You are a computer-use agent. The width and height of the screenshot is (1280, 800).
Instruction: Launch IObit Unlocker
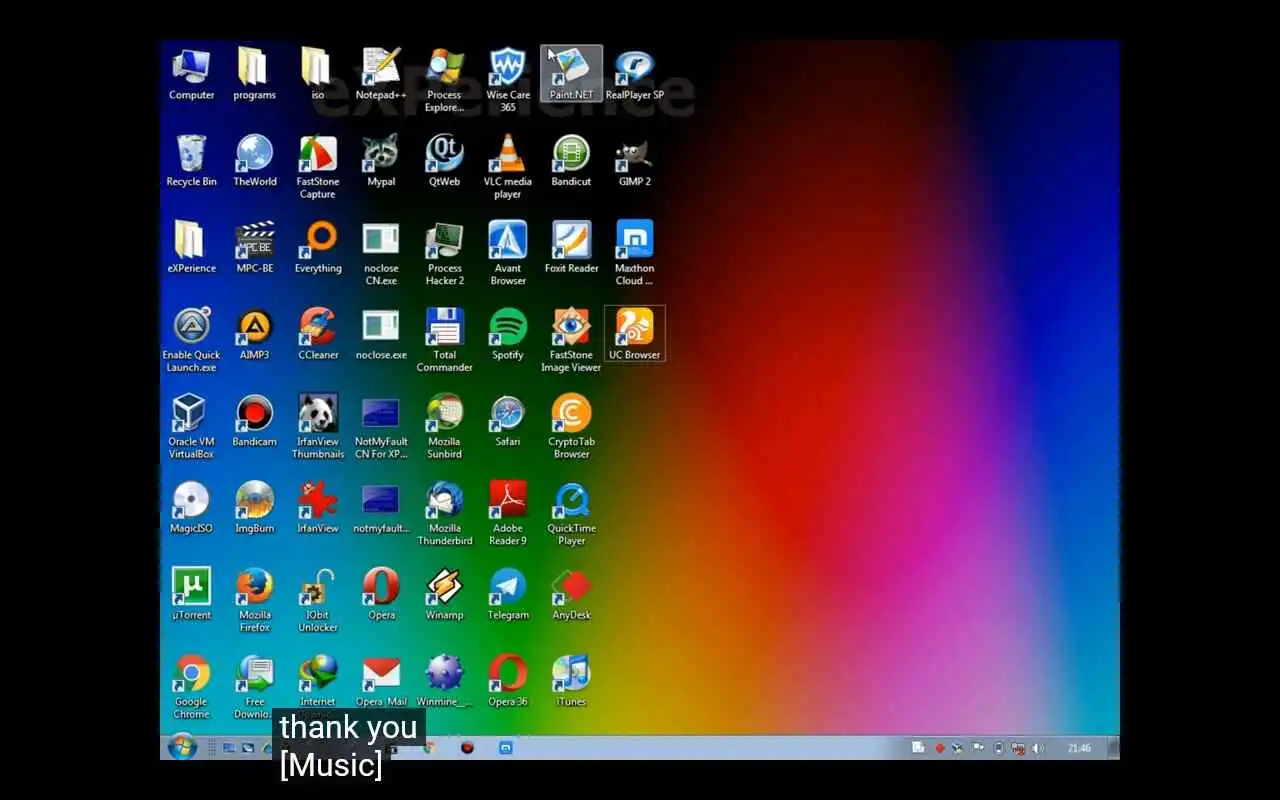tap(317, 601)
